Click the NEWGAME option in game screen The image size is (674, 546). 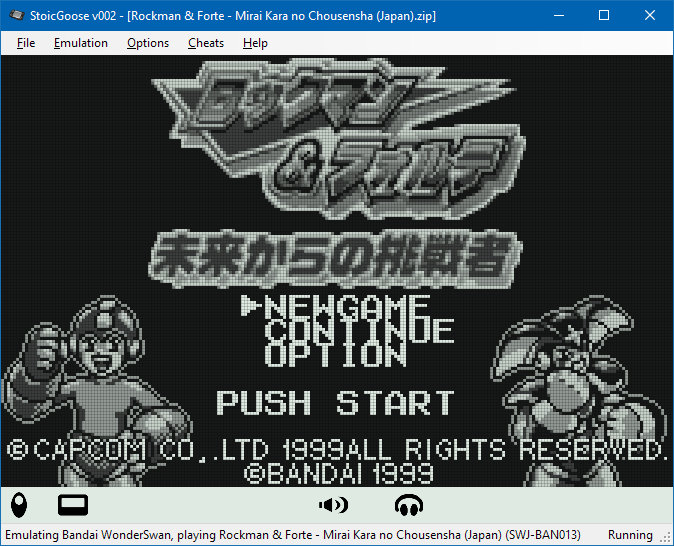[x=347, y=306]
